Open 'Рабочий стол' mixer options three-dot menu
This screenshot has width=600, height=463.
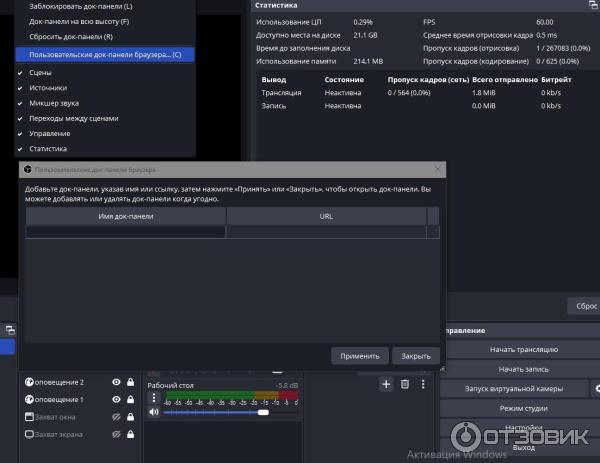(154, 398)
